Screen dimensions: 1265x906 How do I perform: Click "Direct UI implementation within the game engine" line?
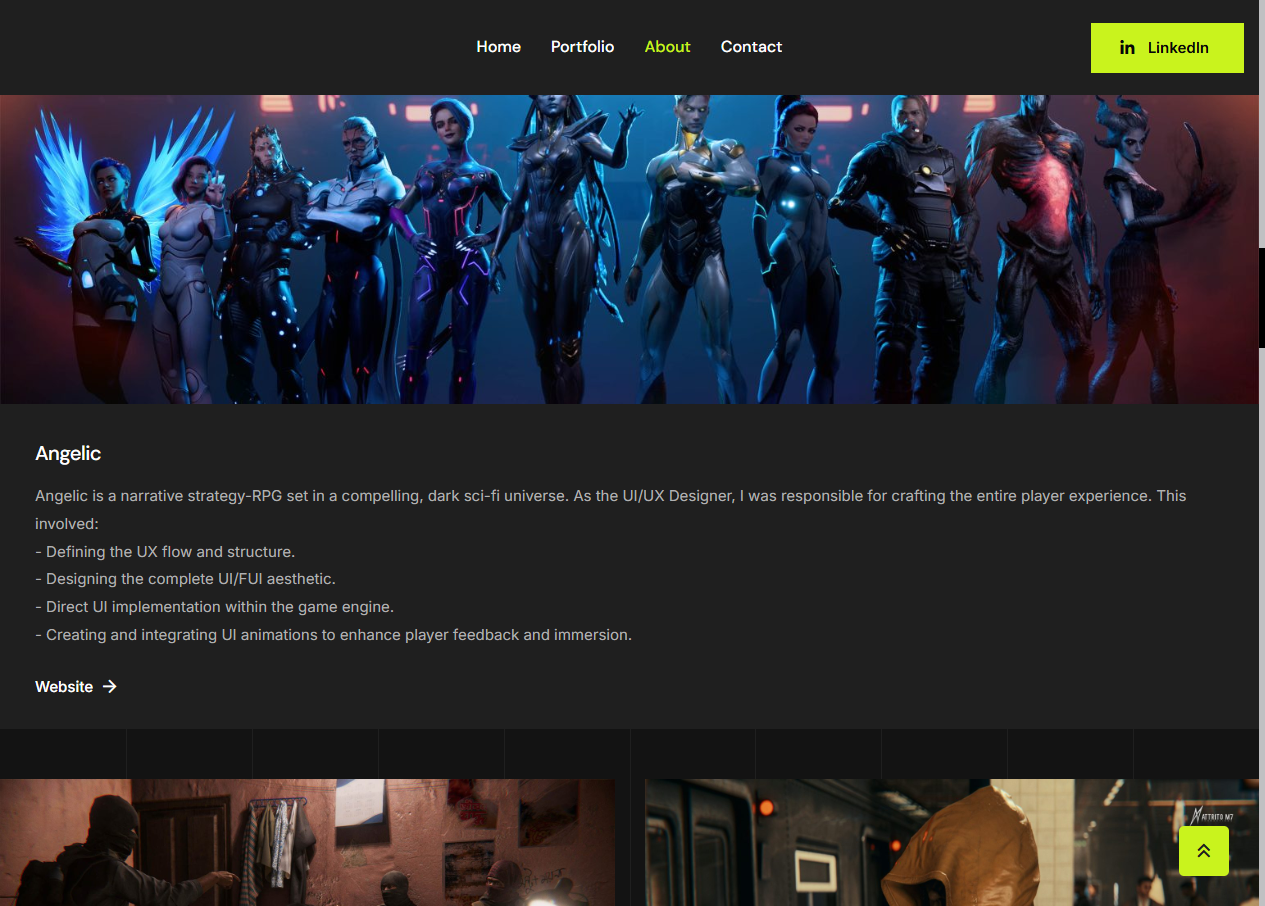point(215,607)
